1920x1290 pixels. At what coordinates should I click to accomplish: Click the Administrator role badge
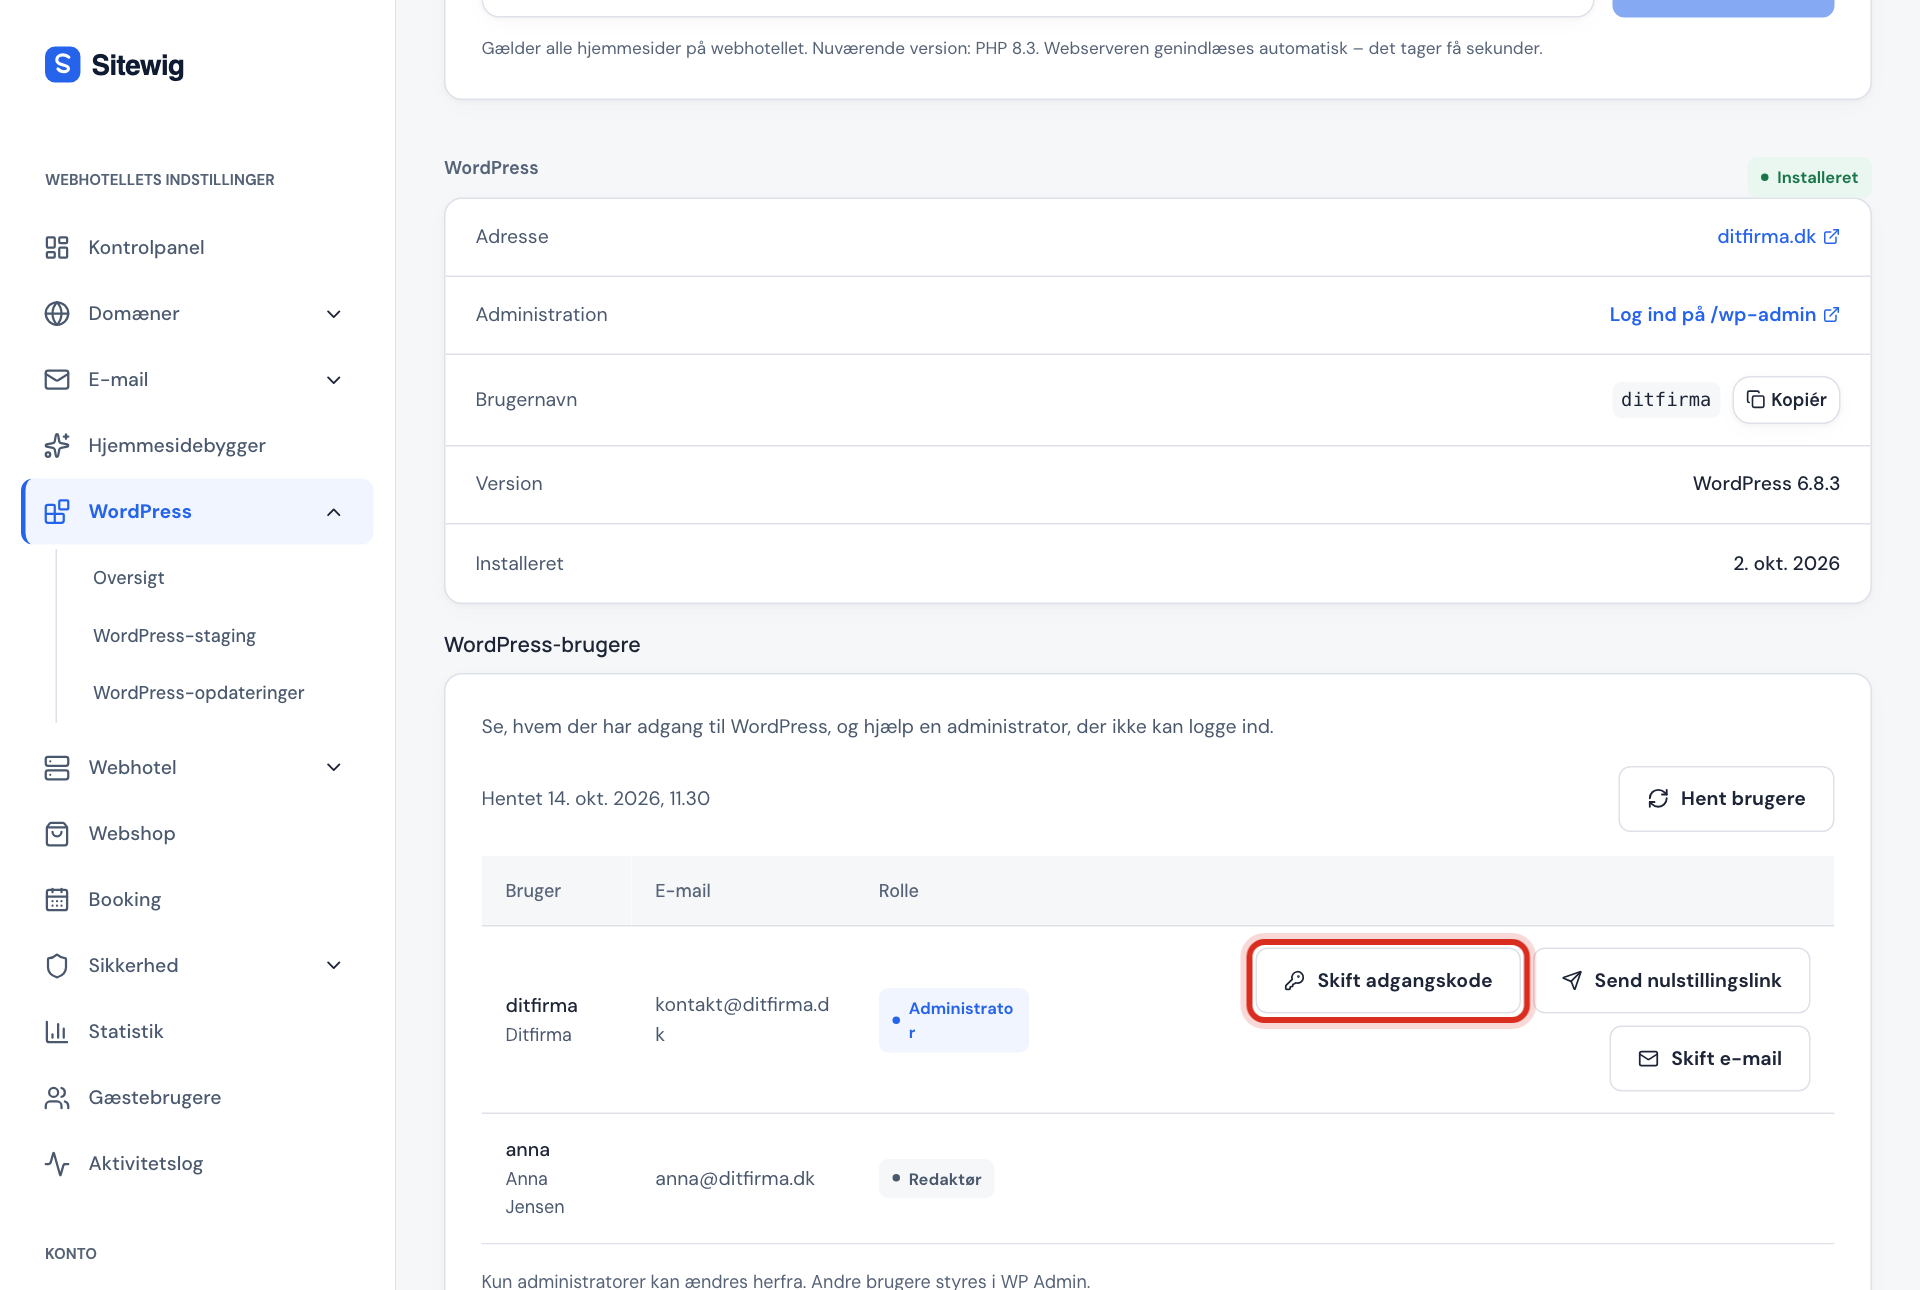point(953,1020)
